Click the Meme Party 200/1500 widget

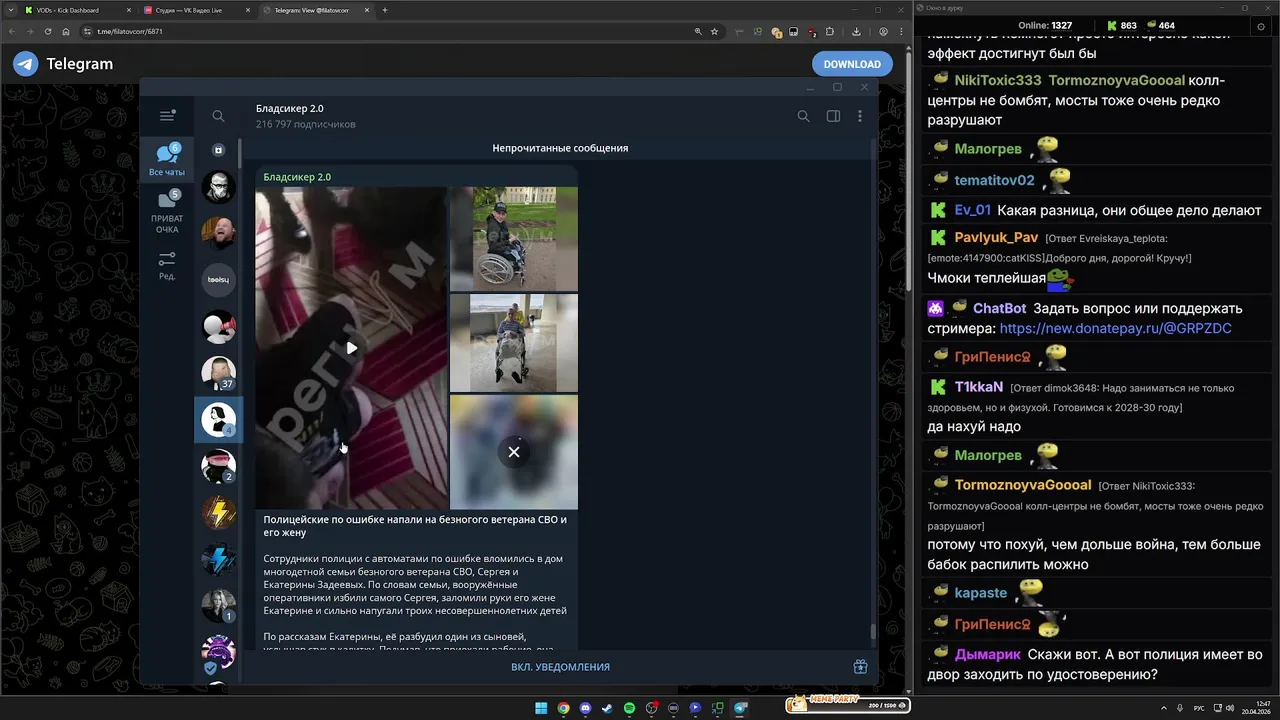click(x=847, y=705)
